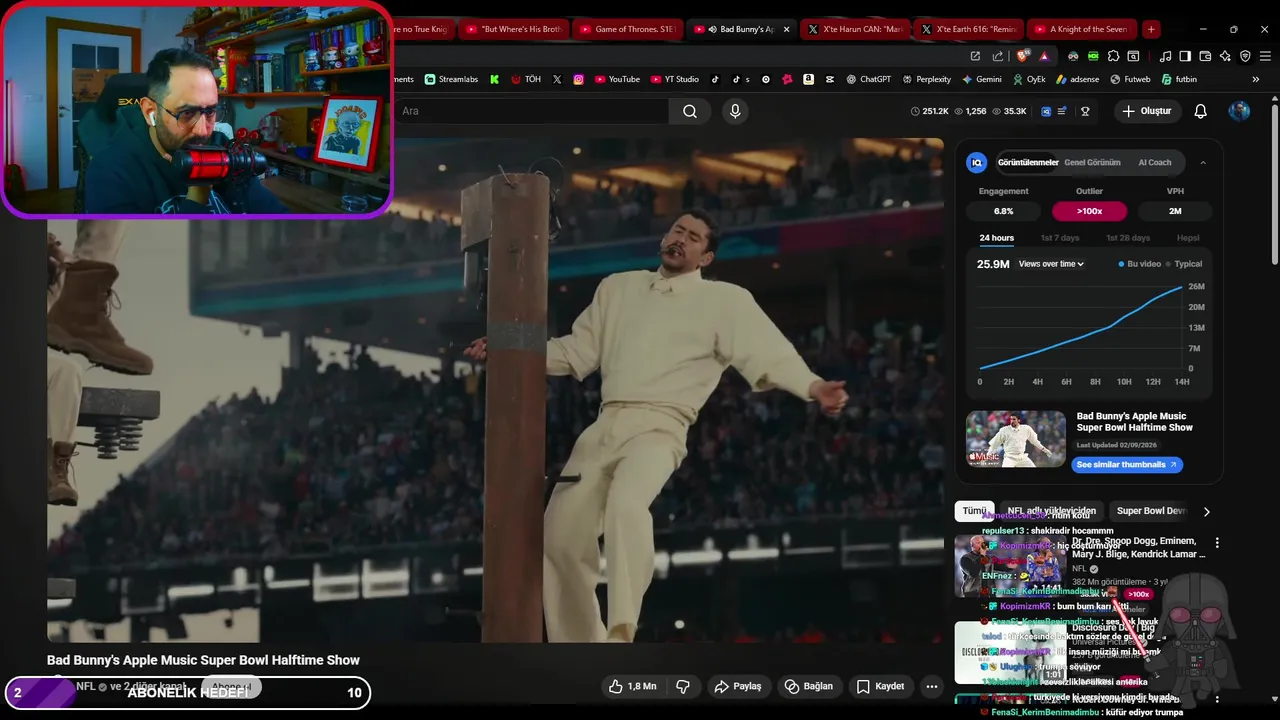
Task: Open the account avatar menu
Action: pos(1239,111)
